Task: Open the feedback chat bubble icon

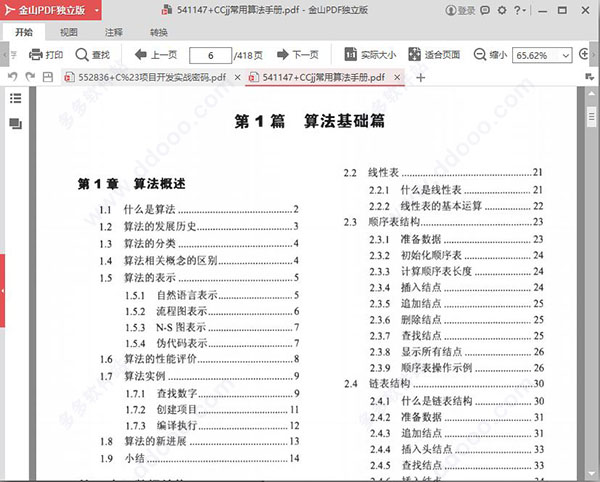Action: 485,10
